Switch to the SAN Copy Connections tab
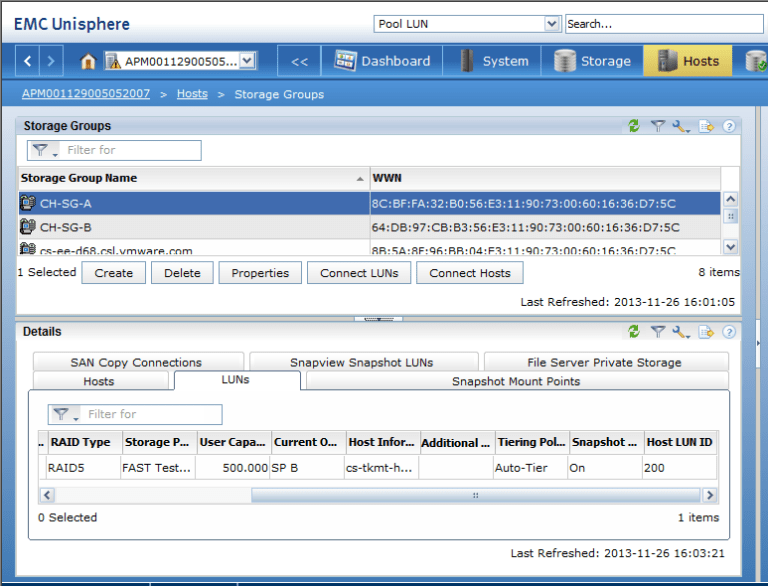The image size is (768, 586). coord(138,362)
